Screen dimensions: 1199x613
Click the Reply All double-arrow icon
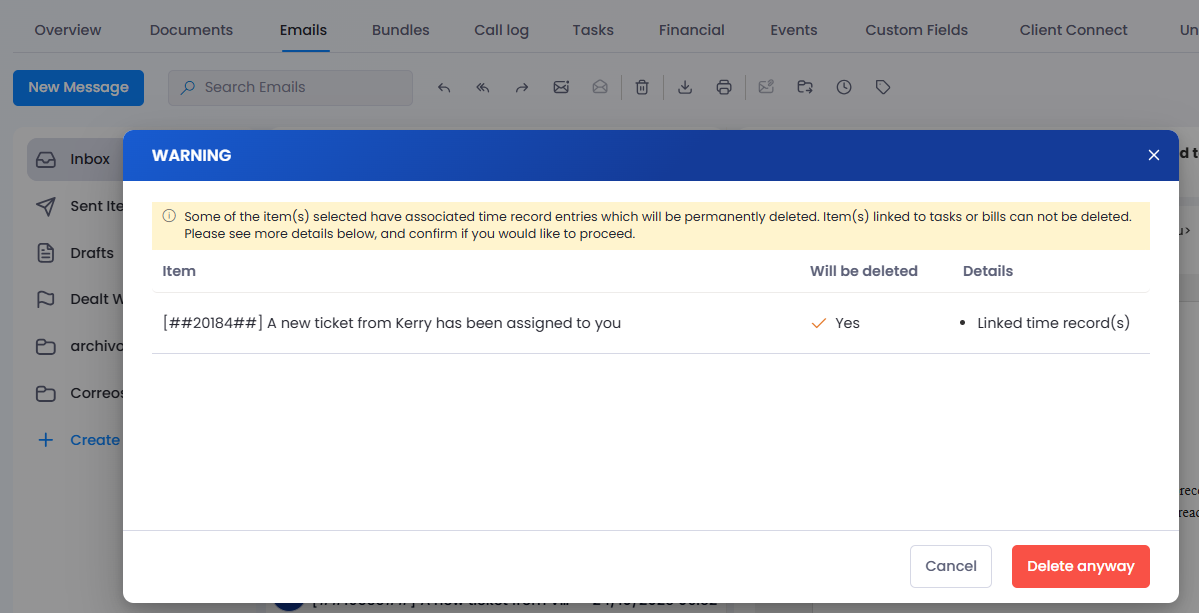tap(483, 88)
